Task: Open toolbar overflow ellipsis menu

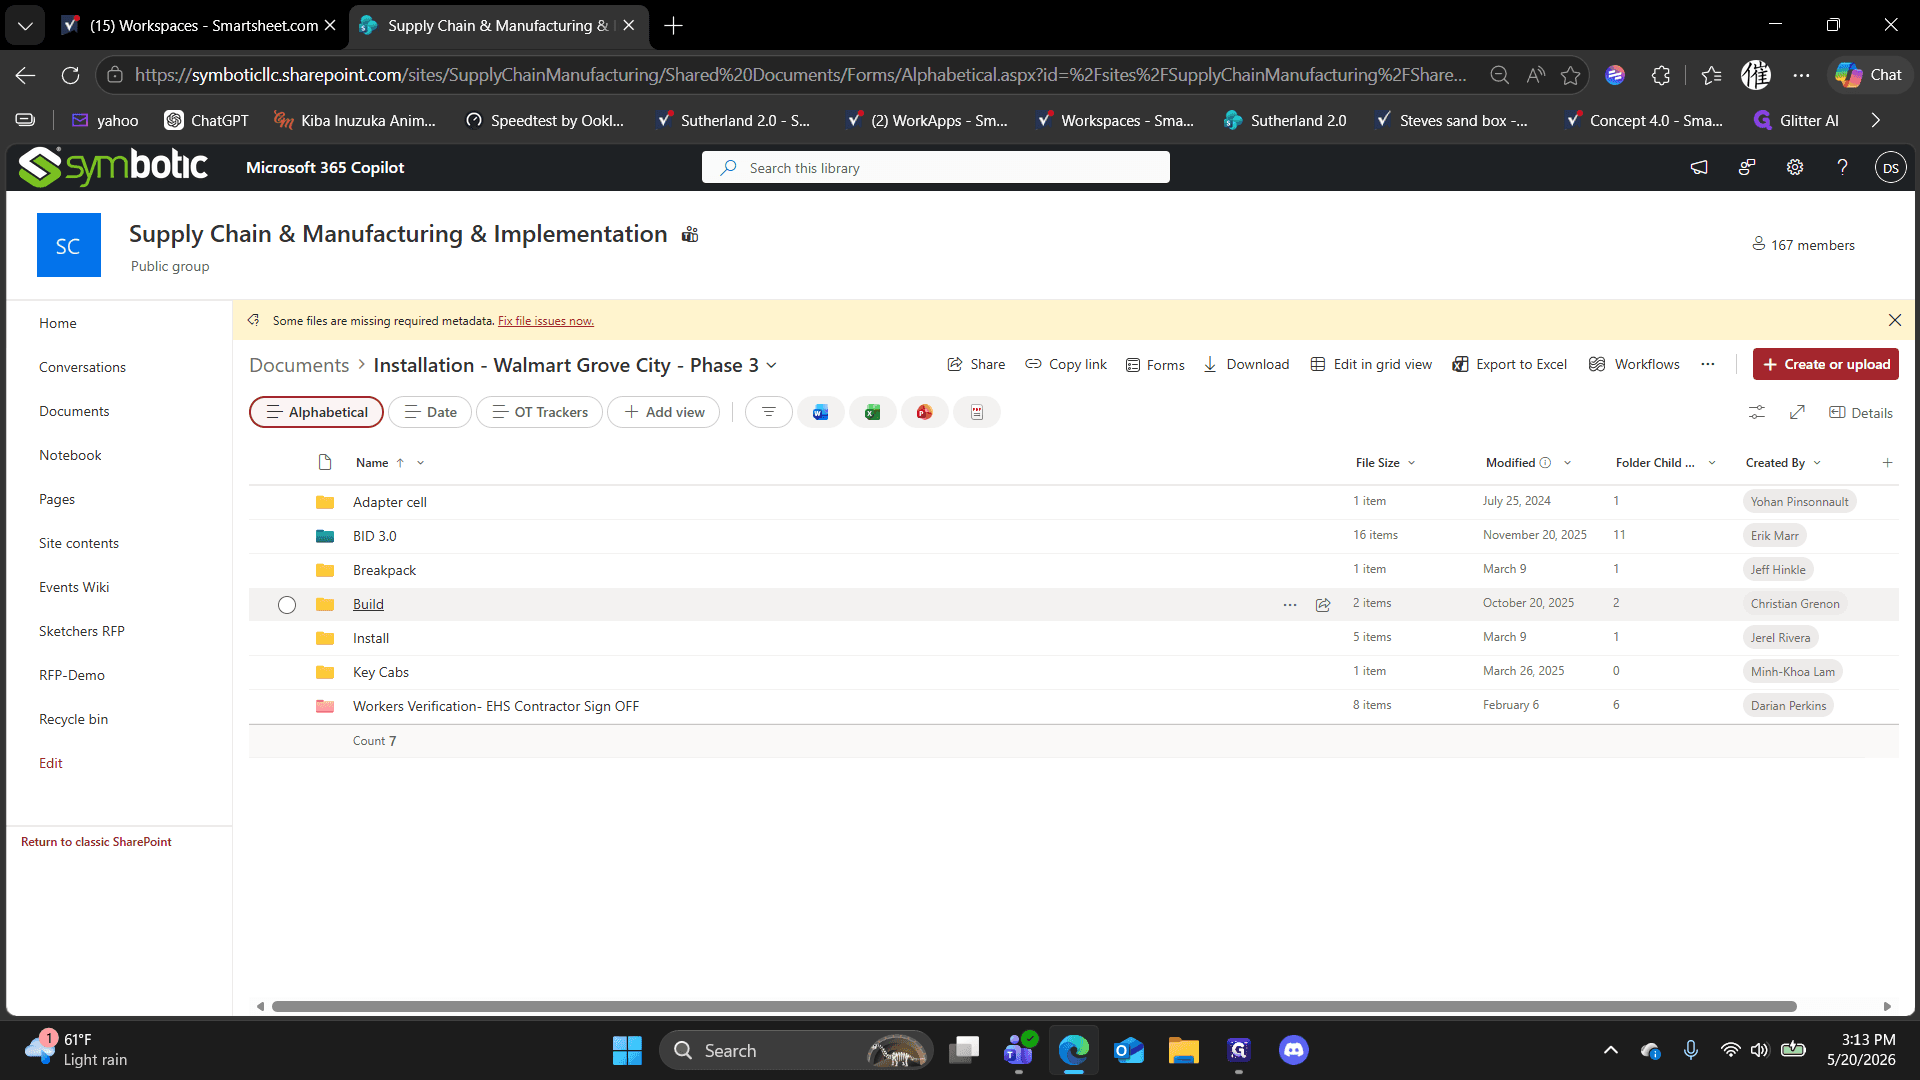Action: 1708,364
